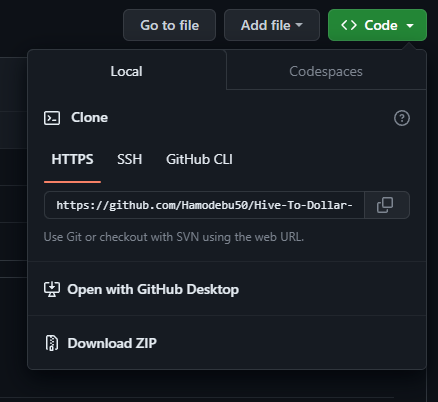Screen dimensions: 438x402
Task: Choose the SSH clone option
Action: (129, 159)
